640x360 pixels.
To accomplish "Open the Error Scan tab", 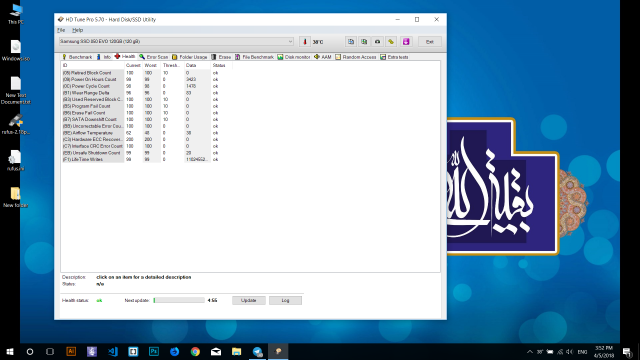I will click(153, 57).
